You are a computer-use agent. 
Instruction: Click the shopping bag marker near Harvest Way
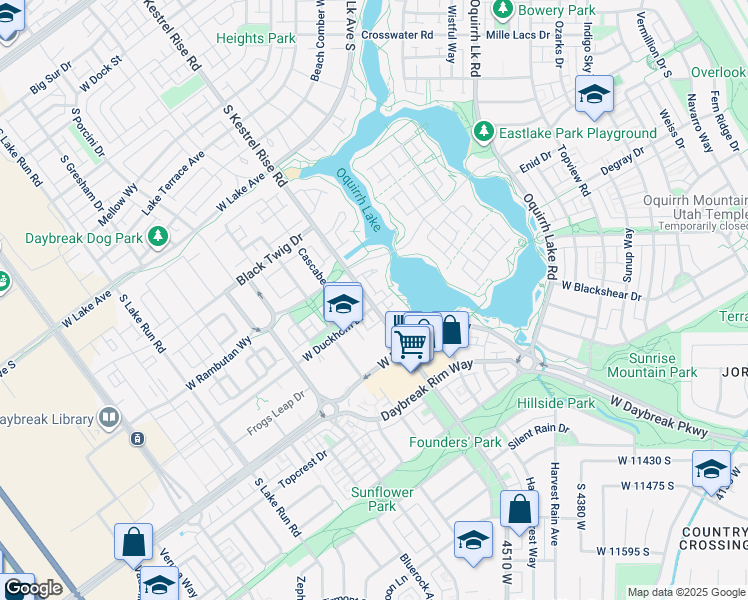519,511
